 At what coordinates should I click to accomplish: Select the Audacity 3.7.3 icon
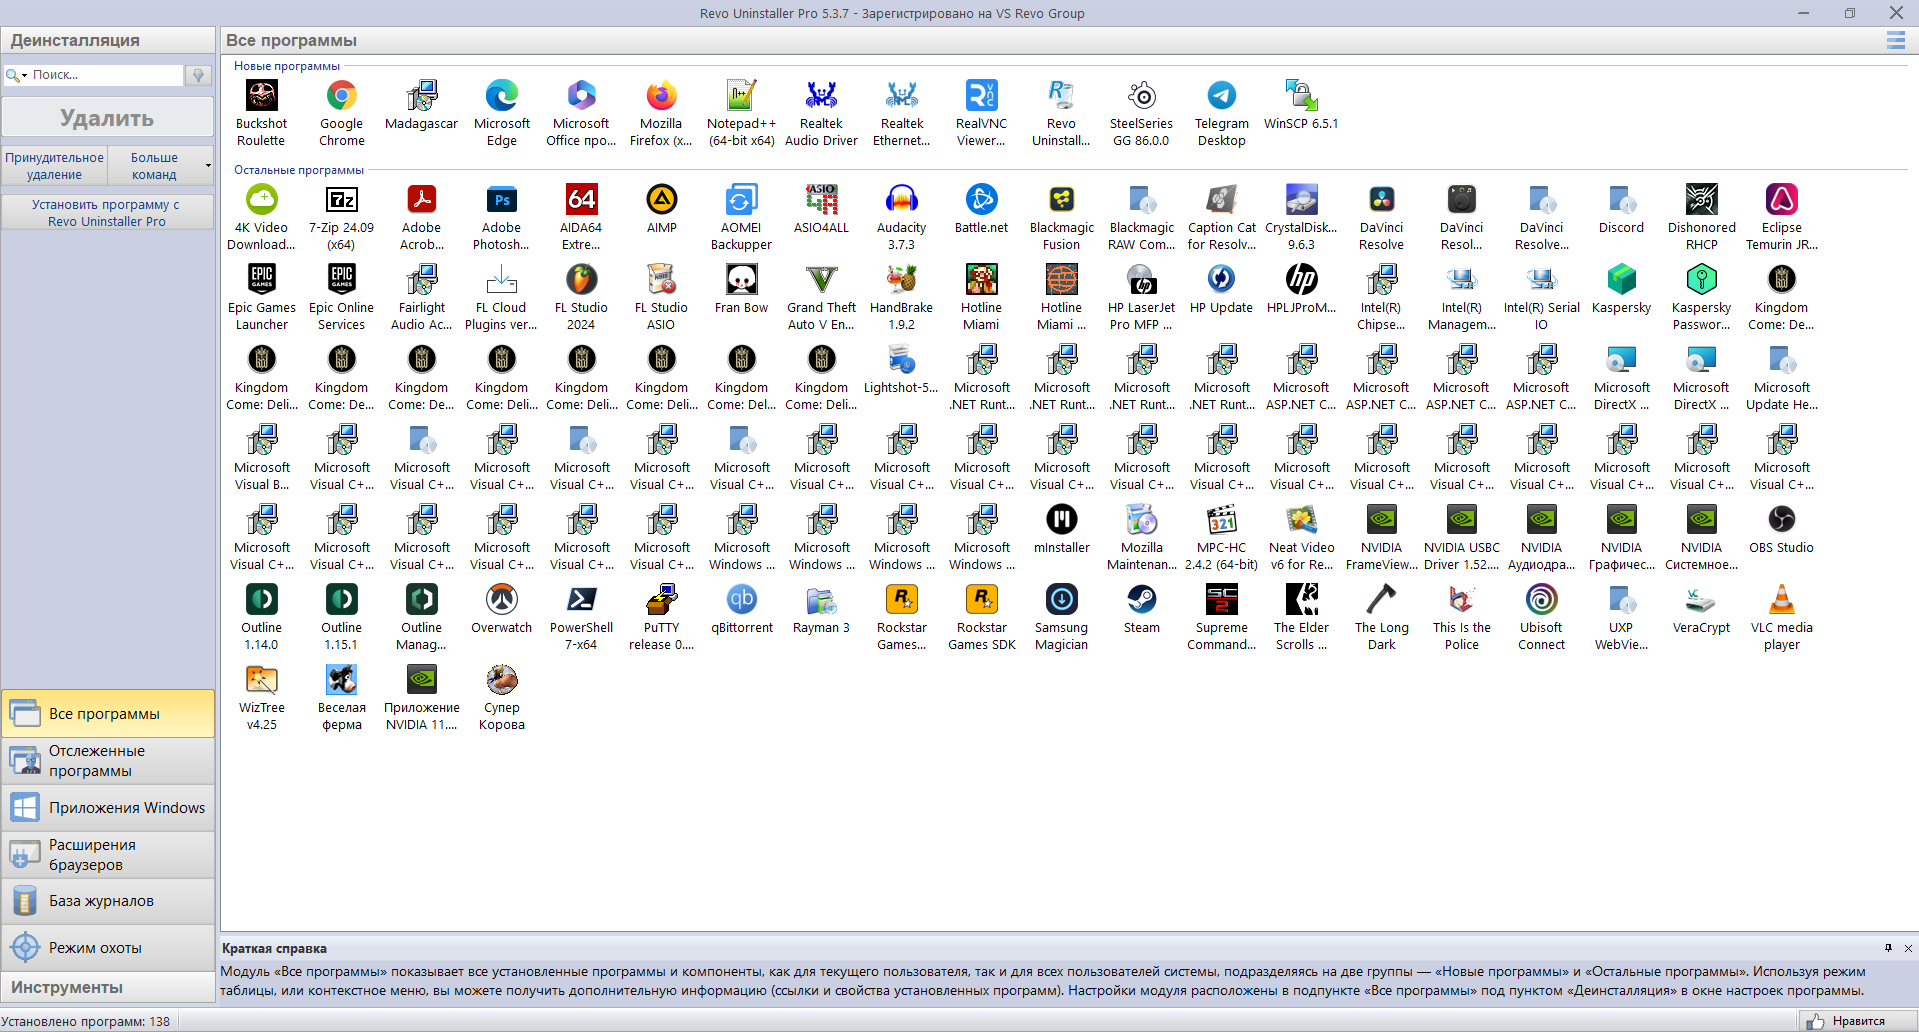(901, 200)
